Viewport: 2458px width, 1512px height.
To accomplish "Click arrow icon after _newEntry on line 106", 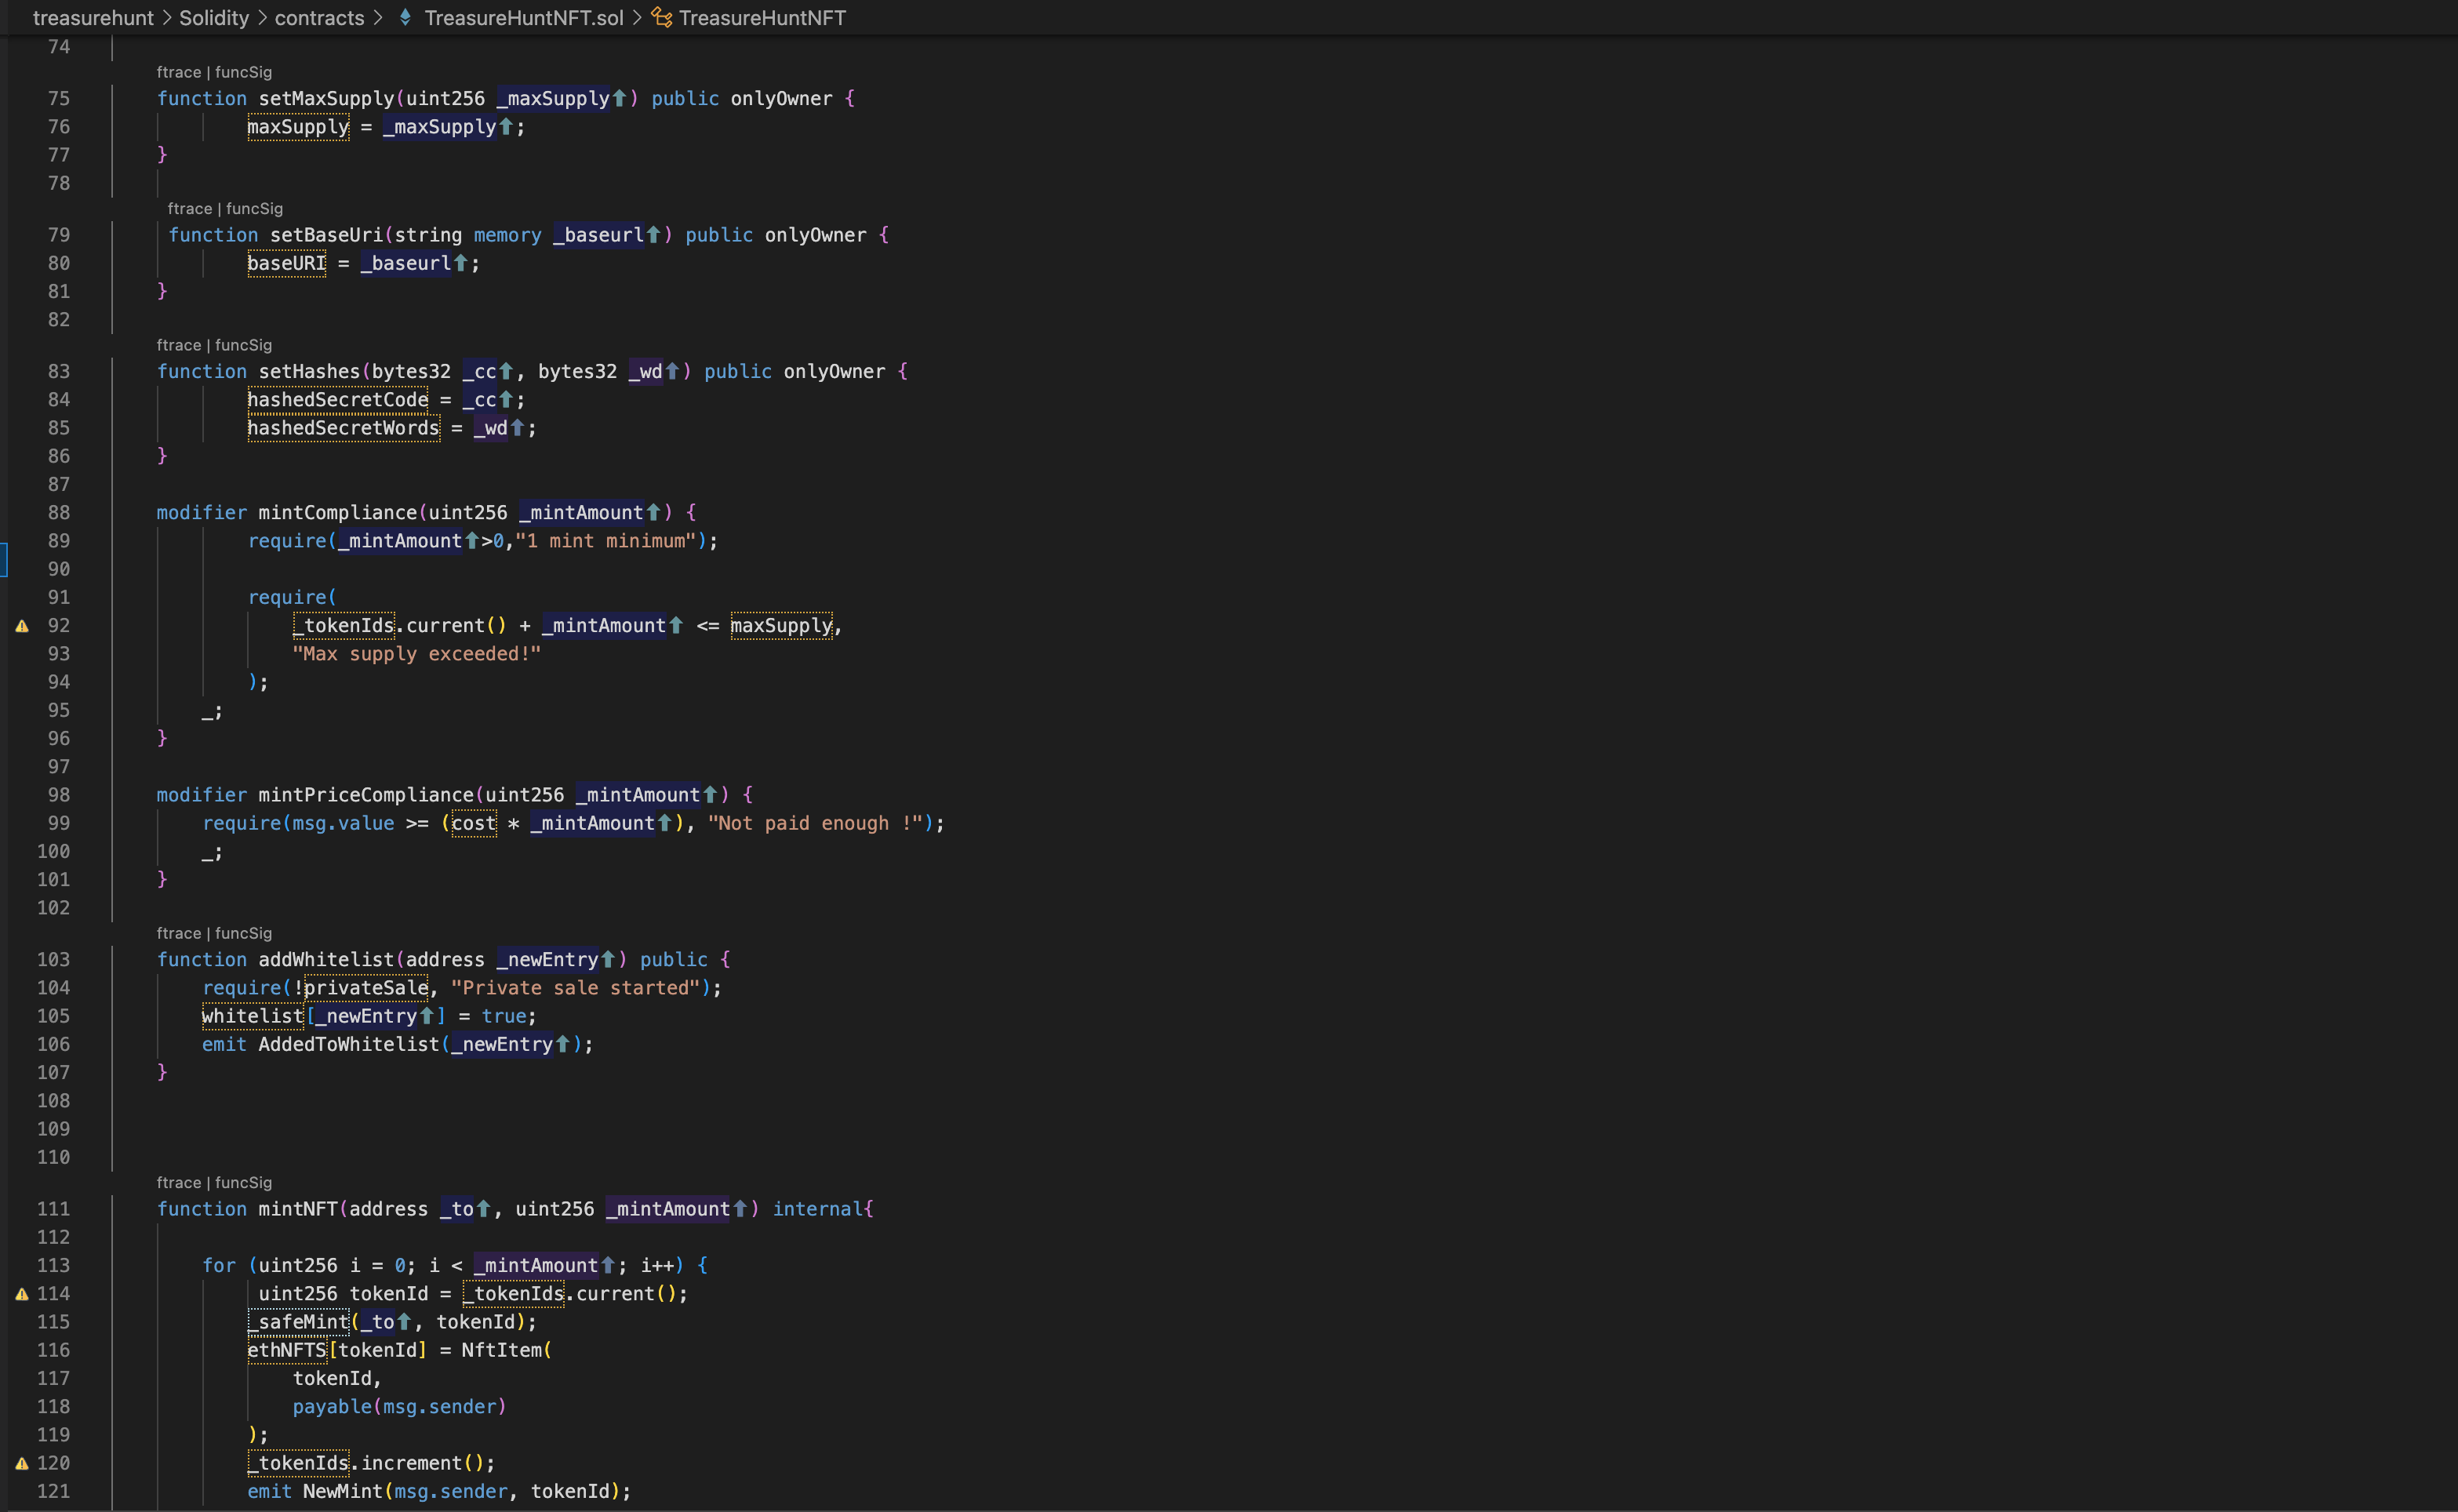I will click(x=563, y=1044).
